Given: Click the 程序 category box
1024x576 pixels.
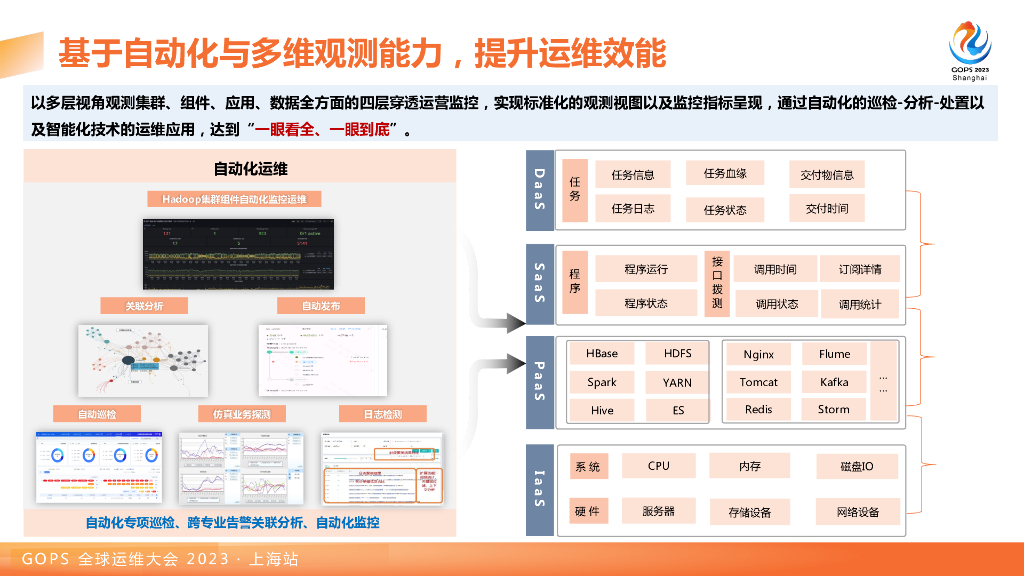Looking at the screenshot, I should tap(575, 282).
